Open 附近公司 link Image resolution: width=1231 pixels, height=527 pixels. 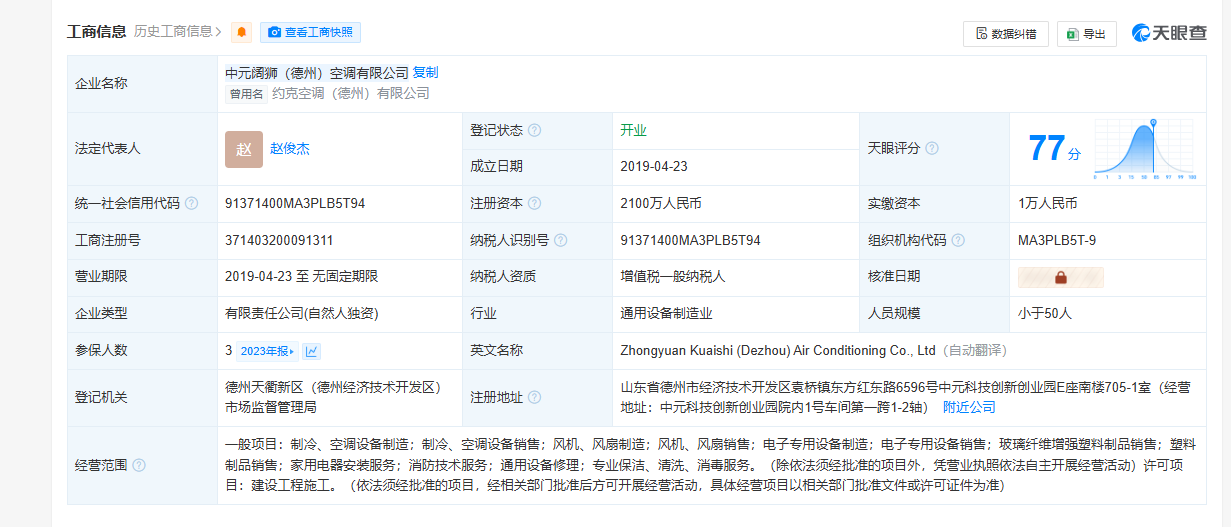pos(969,407)
